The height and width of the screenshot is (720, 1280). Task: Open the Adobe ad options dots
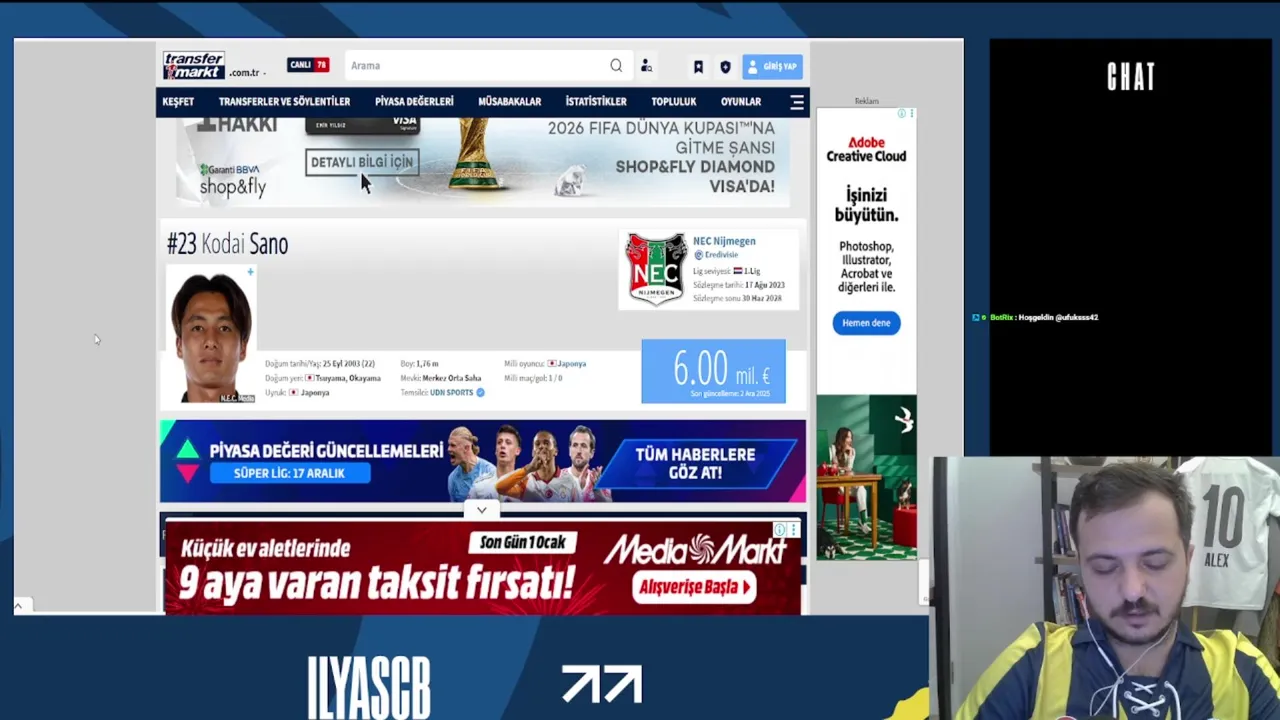pyautogui.click(x=911, y=114)
